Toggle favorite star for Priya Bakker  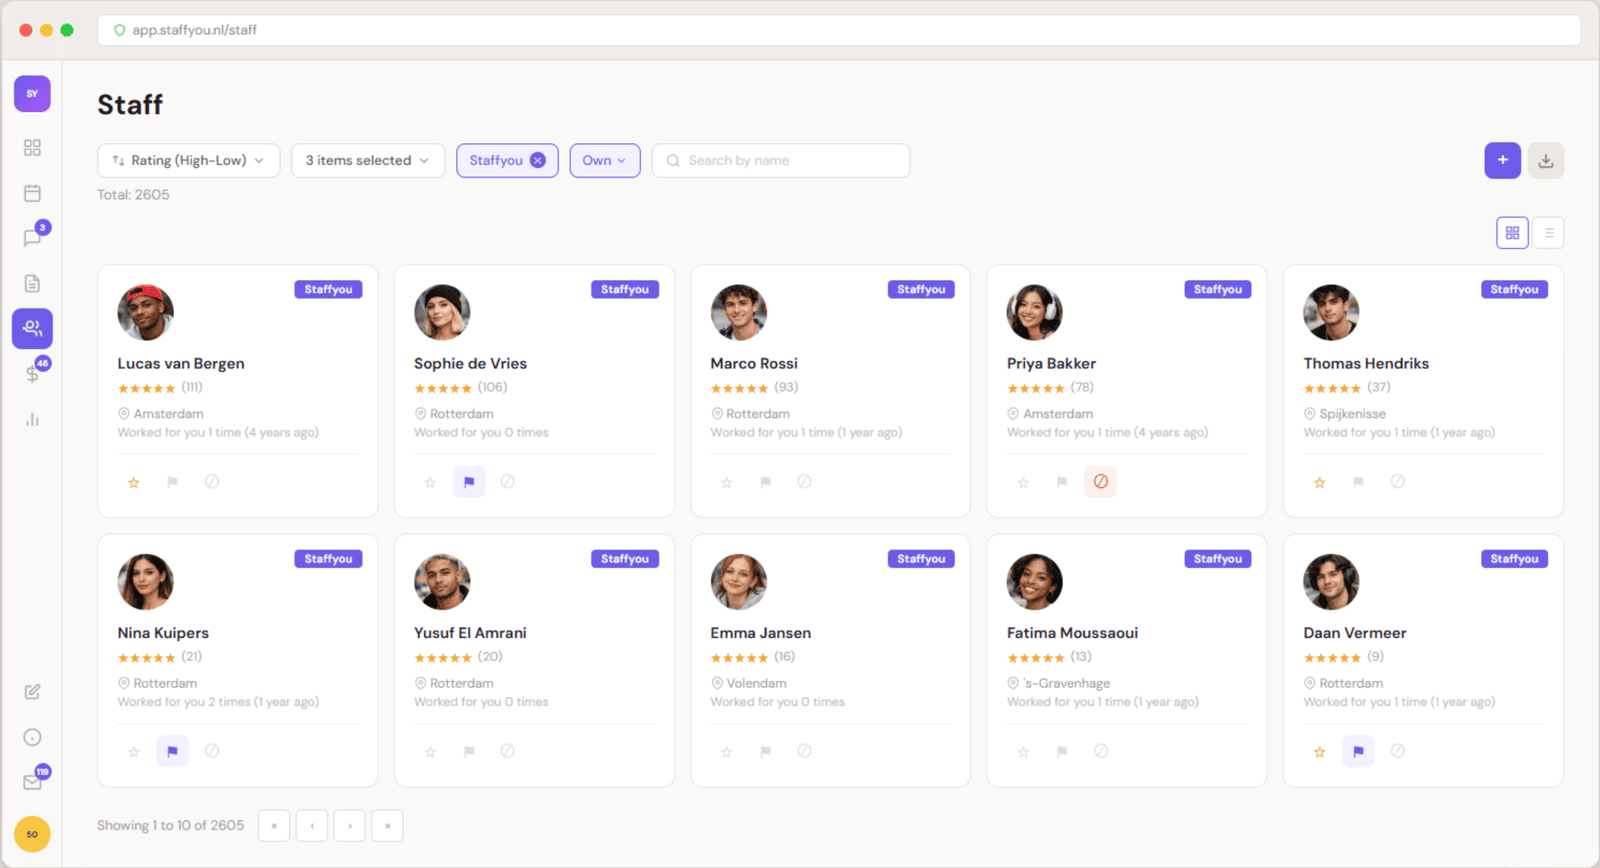(x=1023, y=482)
